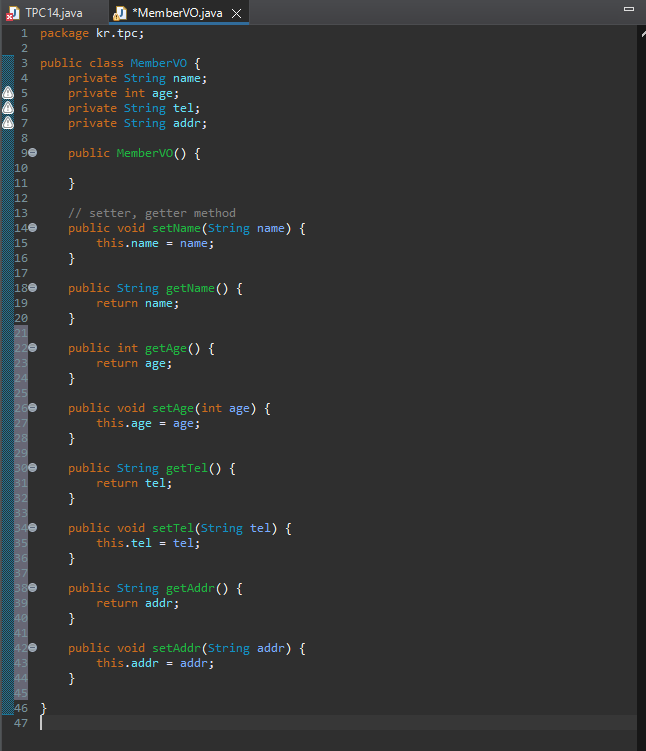
Task: Click 'return name;' on line 19
Action: 137,303
